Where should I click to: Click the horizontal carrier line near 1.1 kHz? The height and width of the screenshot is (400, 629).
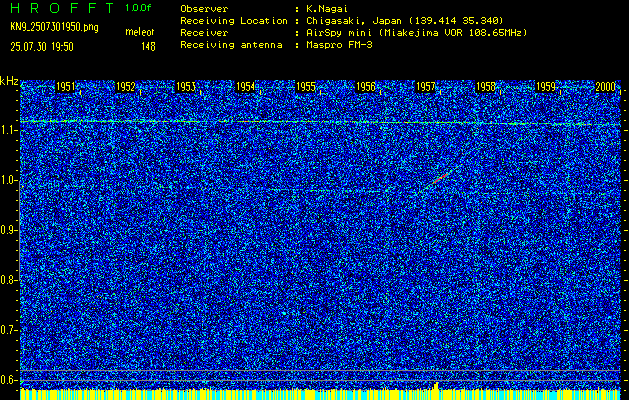tap(320, 123)
